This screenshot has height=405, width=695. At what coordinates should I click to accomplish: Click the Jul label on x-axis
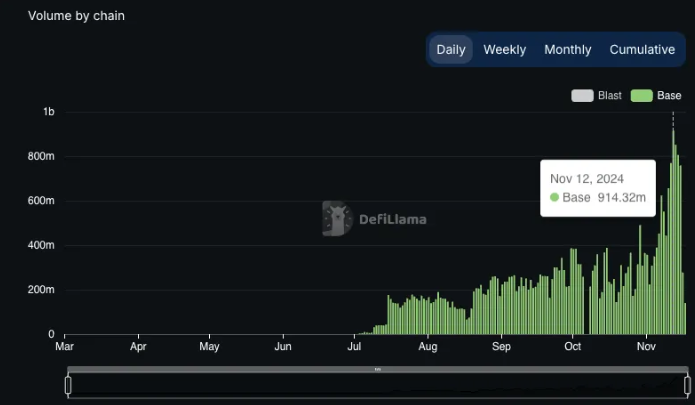click(354, 347)
